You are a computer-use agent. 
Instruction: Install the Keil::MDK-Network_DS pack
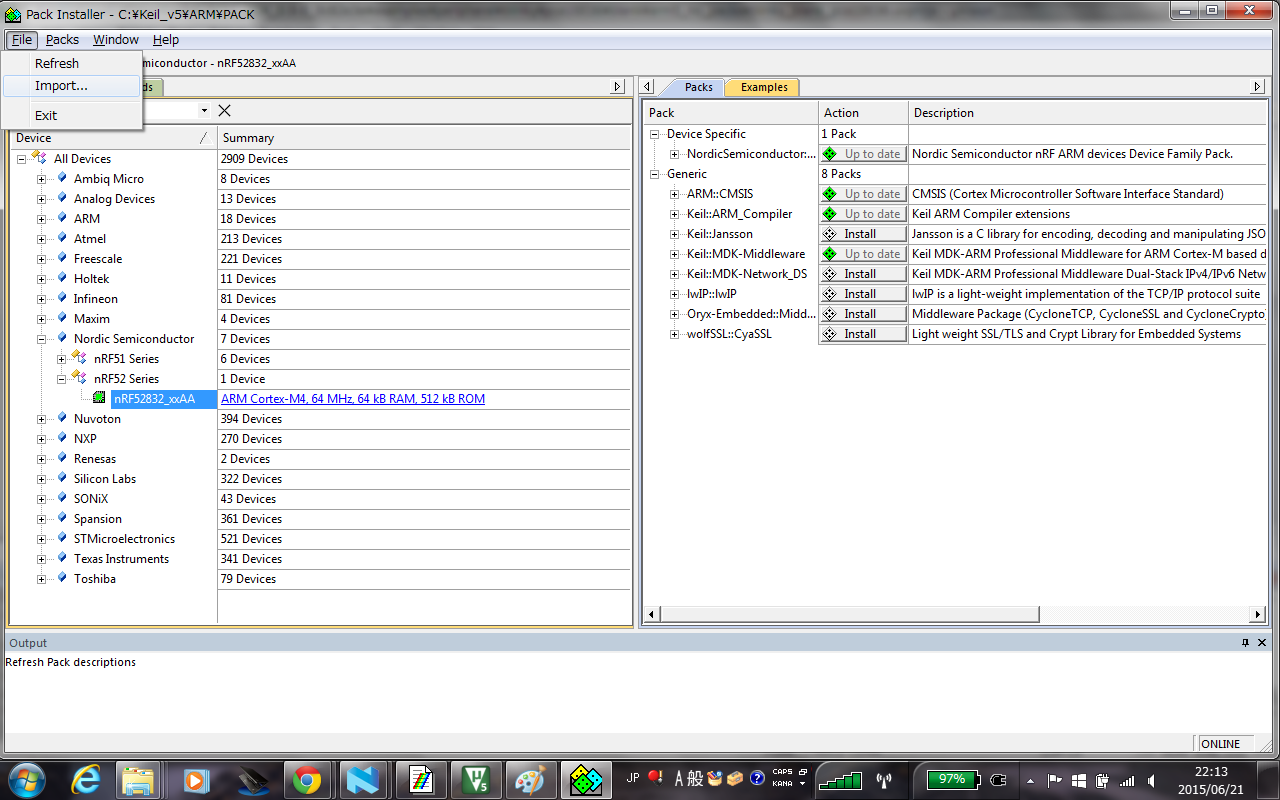[863, 274]
